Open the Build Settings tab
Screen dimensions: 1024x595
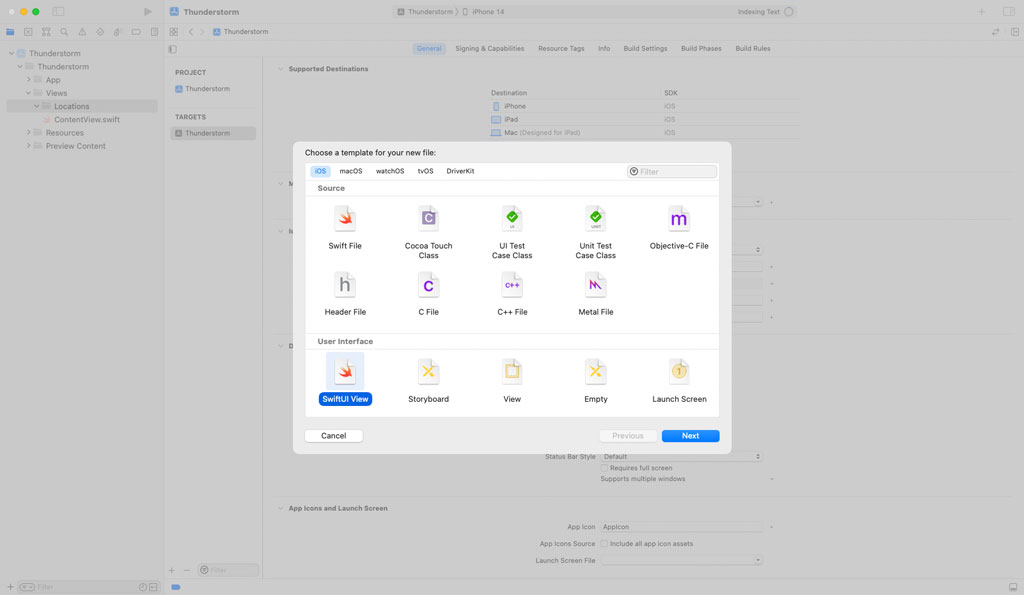tap(645, 48)
